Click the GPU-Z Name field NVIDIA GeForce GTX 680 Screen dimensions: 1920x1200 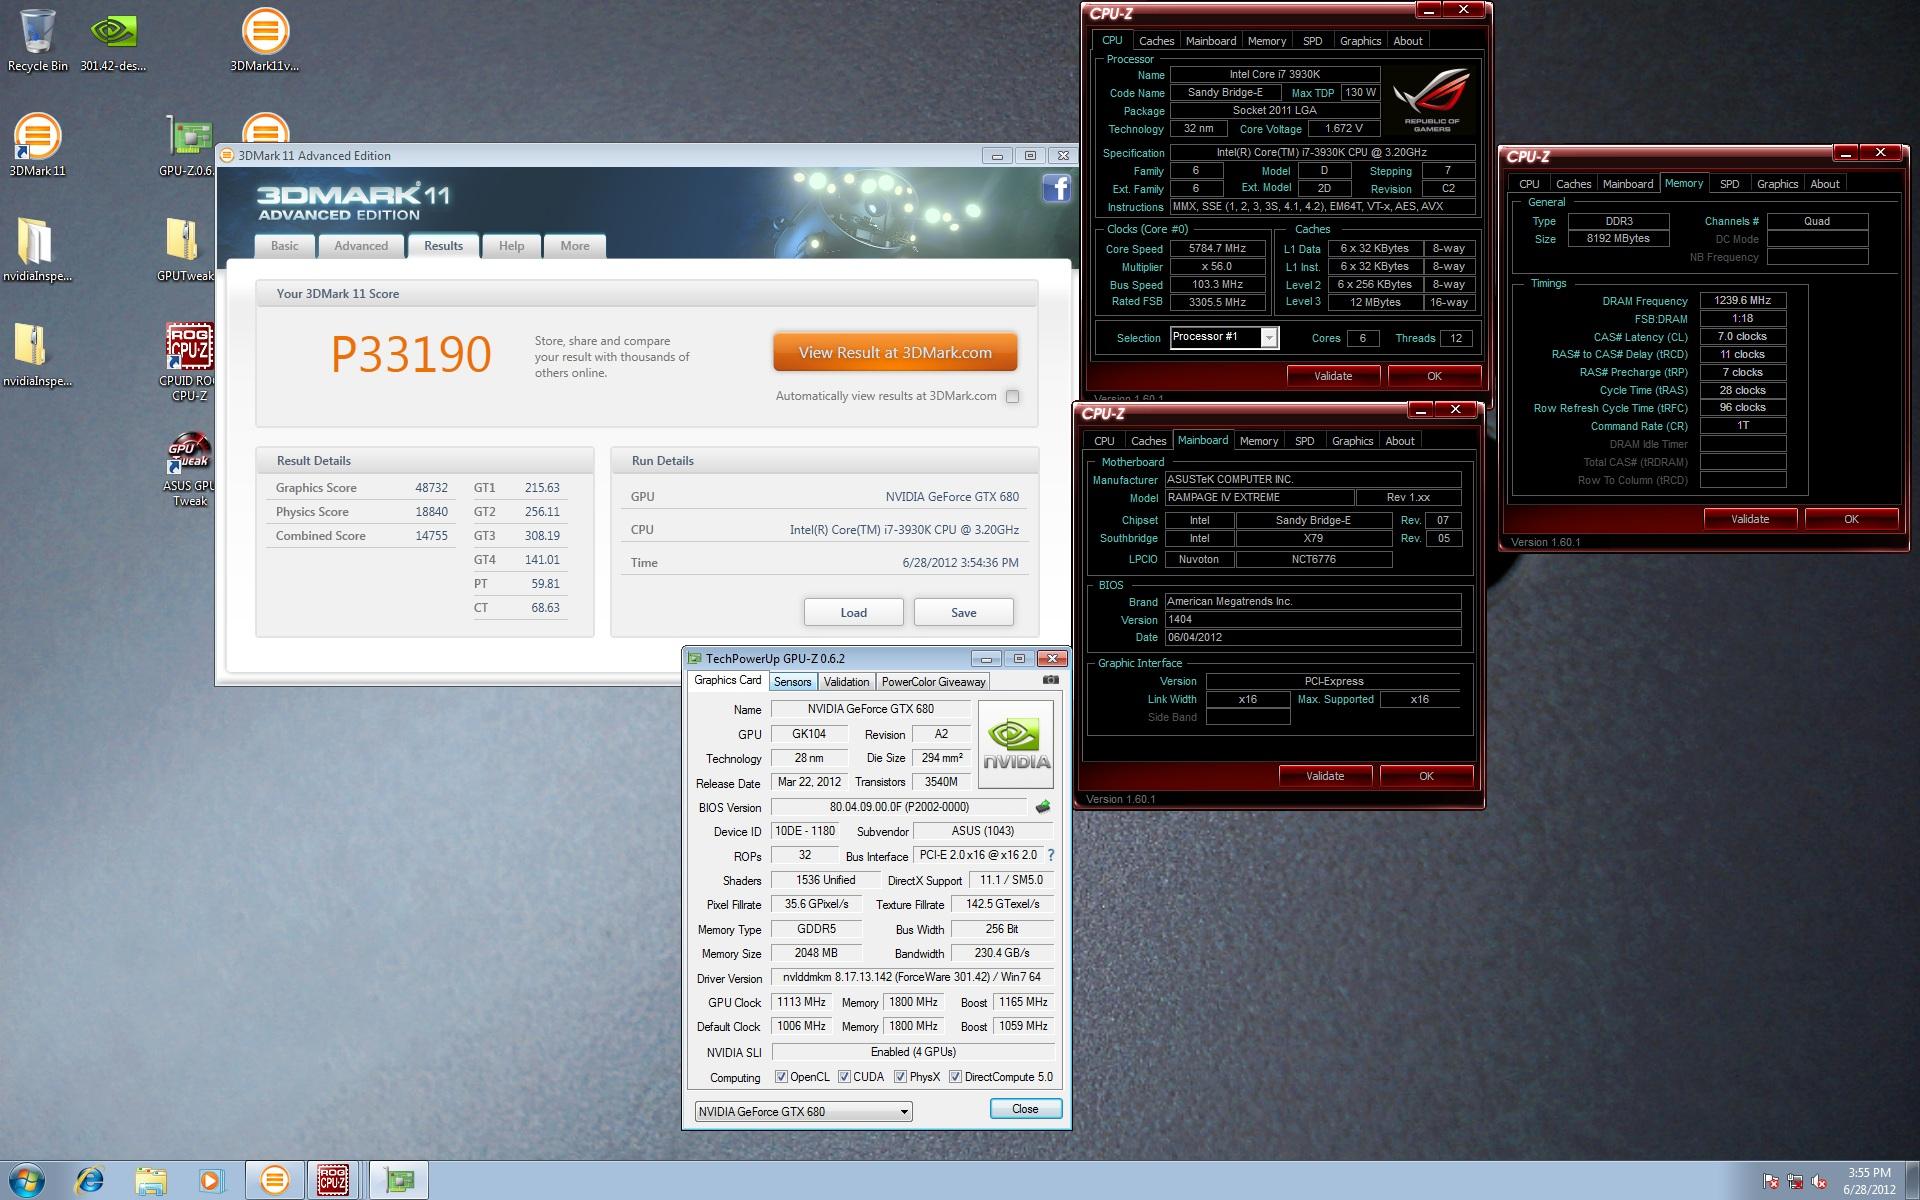point(870,709)
